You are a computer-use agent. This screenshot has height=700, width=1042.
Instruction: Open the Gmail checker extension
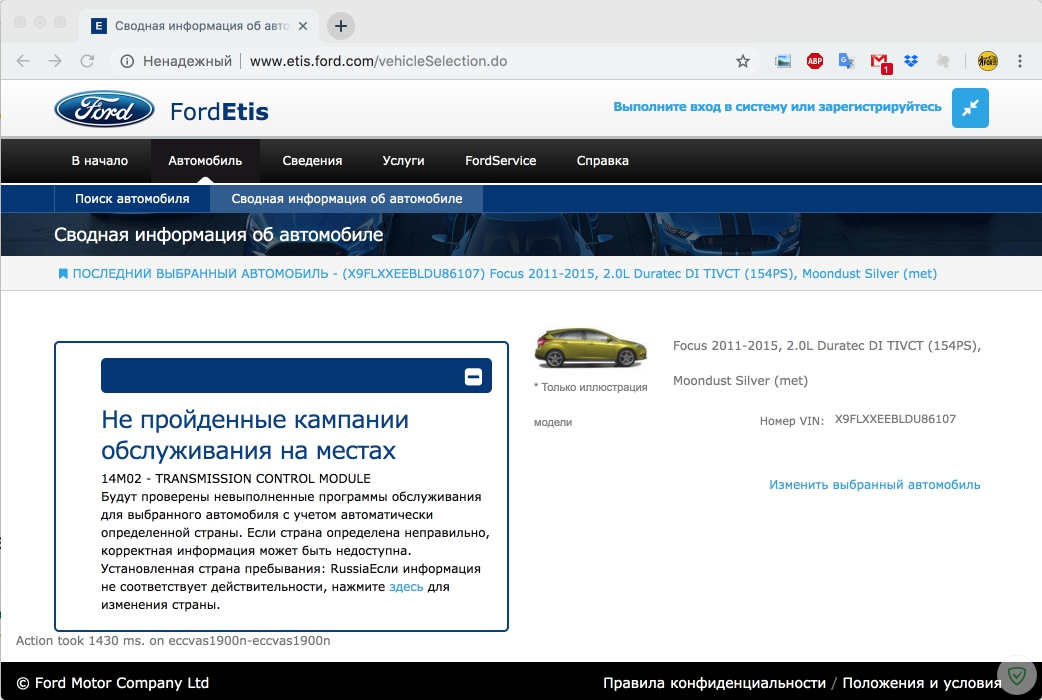[x=880, y=62]
